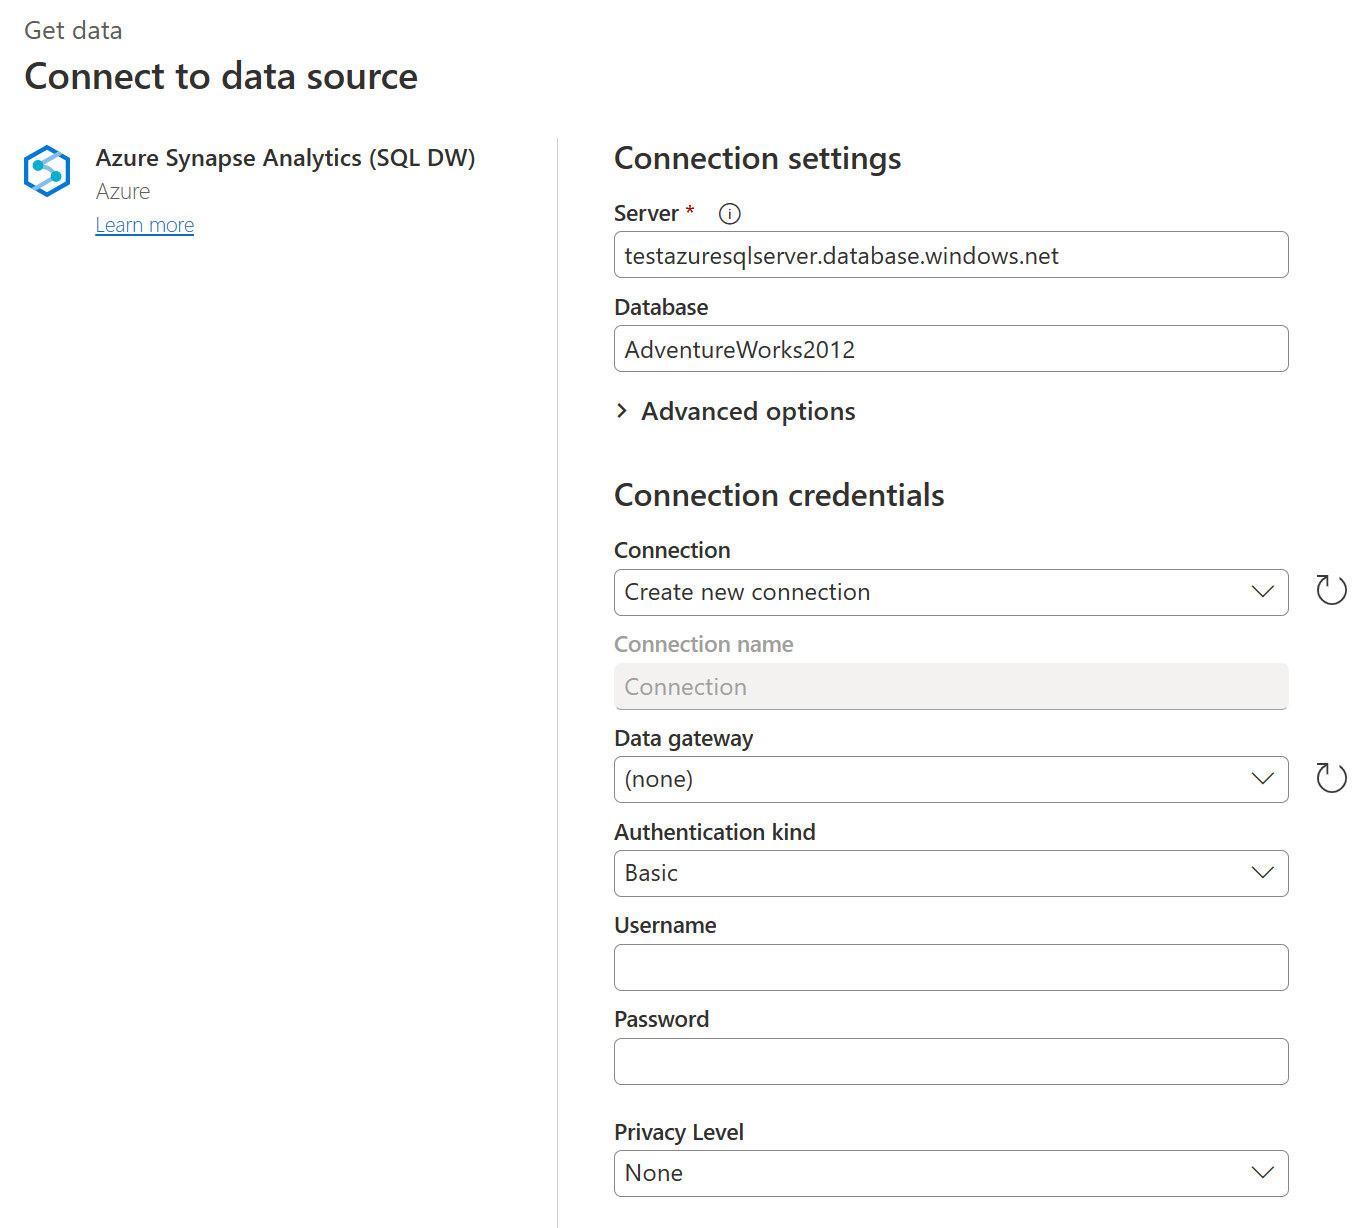Refresh the connection list
The image size is (1367, 1228).
click(x=1331, y=590)
